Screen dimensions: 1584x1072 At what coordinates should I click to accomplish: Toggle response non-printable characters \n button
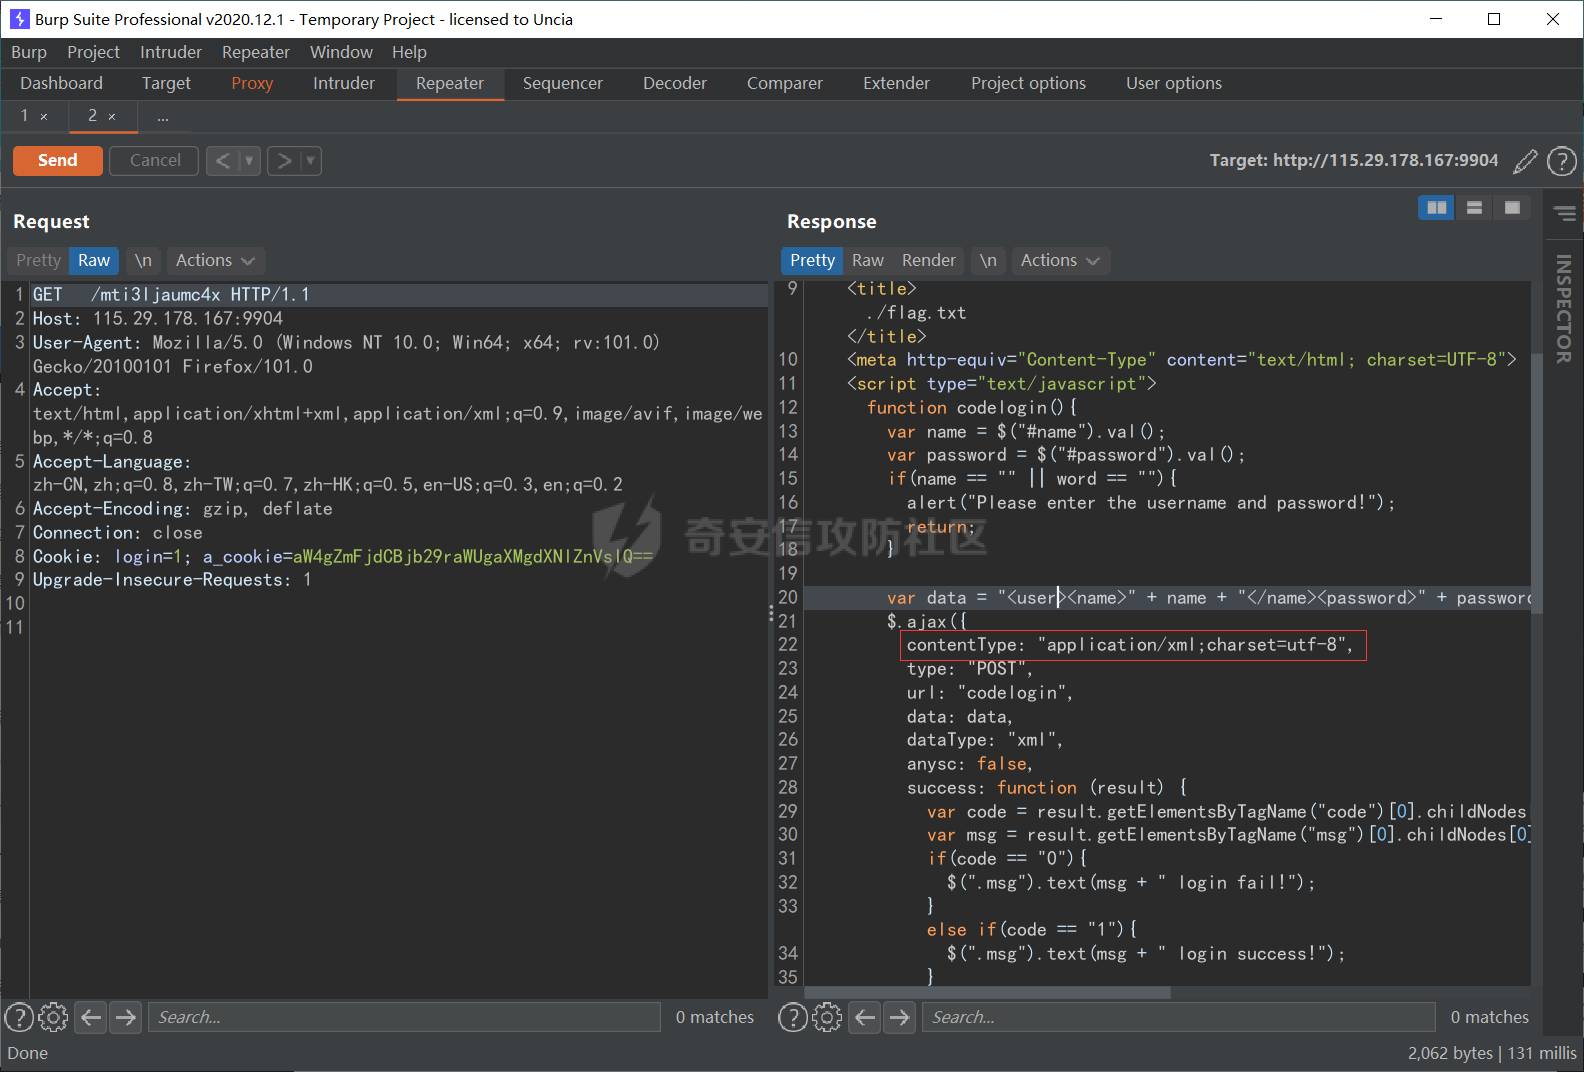pos(988,260)
